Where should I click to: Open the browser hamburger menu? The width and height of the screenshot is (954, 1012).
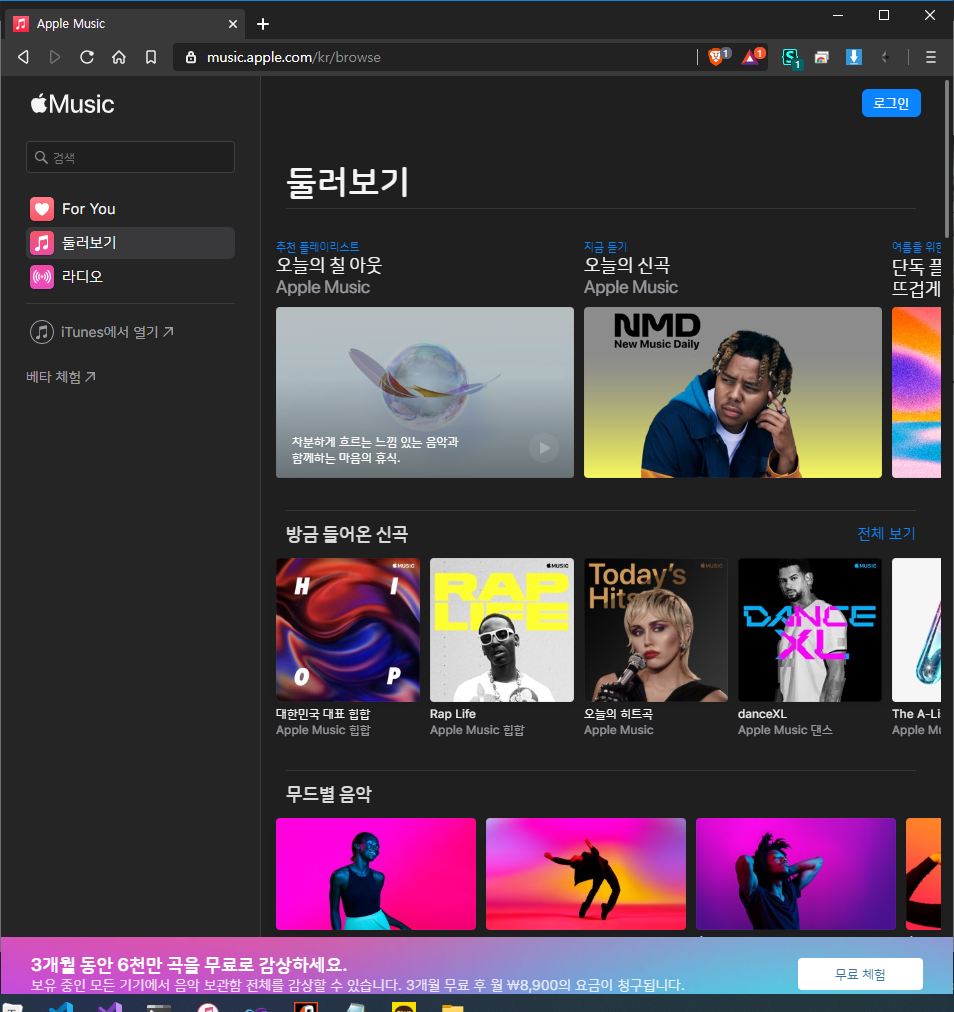pyautogui.click(x=931, y=57)
